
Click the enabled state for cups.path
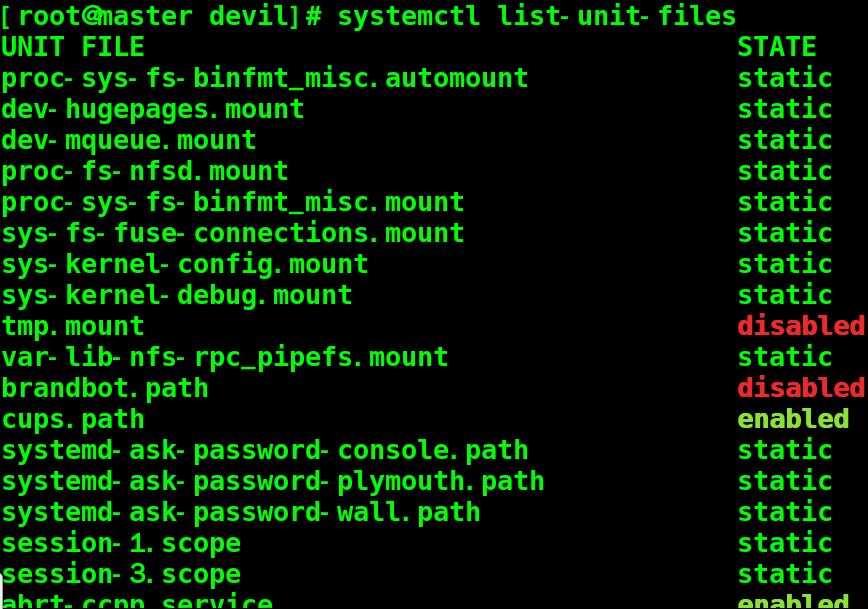[x=793, y=419]
